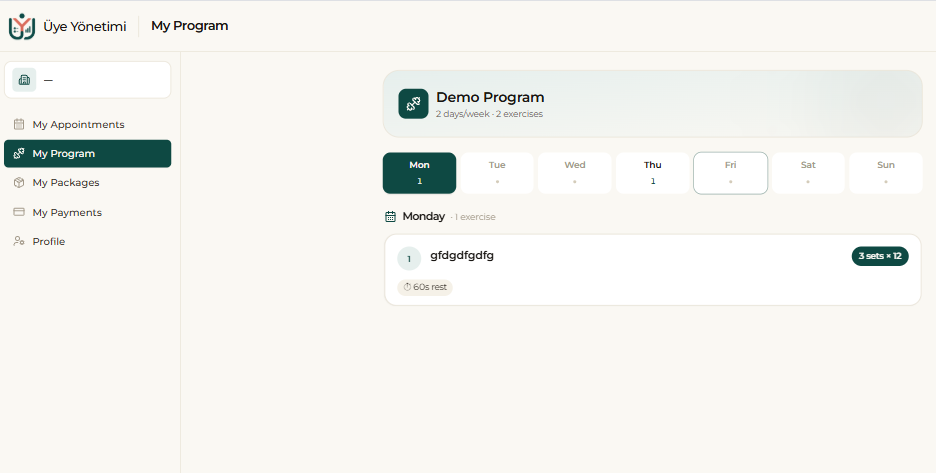The image size is (936, 473).
Task: Go to My Payments page
Action: tap(87, 212)
